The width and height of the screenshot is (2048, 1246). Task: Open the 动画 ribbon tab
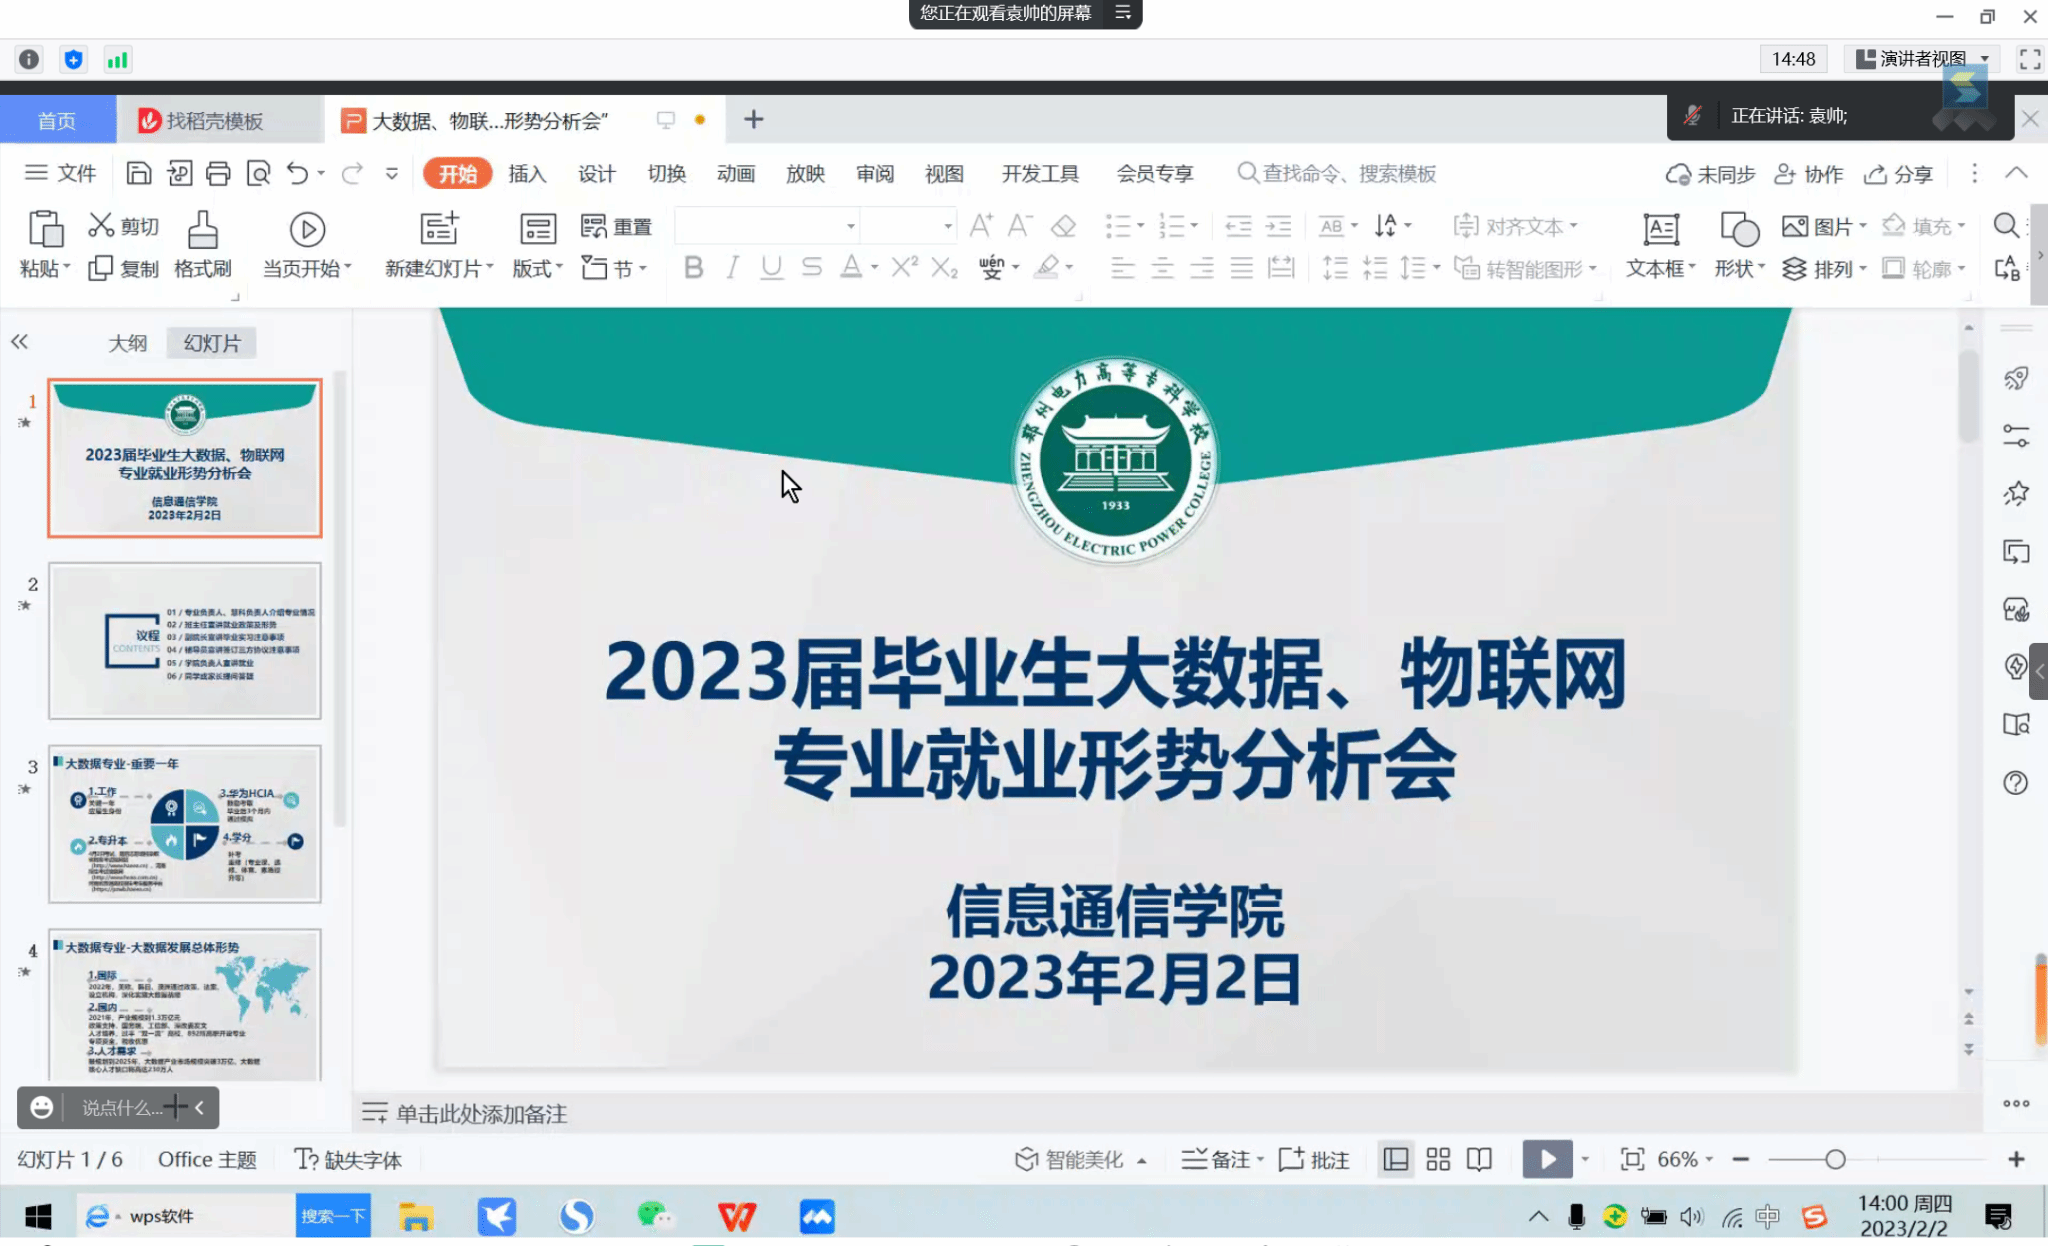click(x=736, y=174)
